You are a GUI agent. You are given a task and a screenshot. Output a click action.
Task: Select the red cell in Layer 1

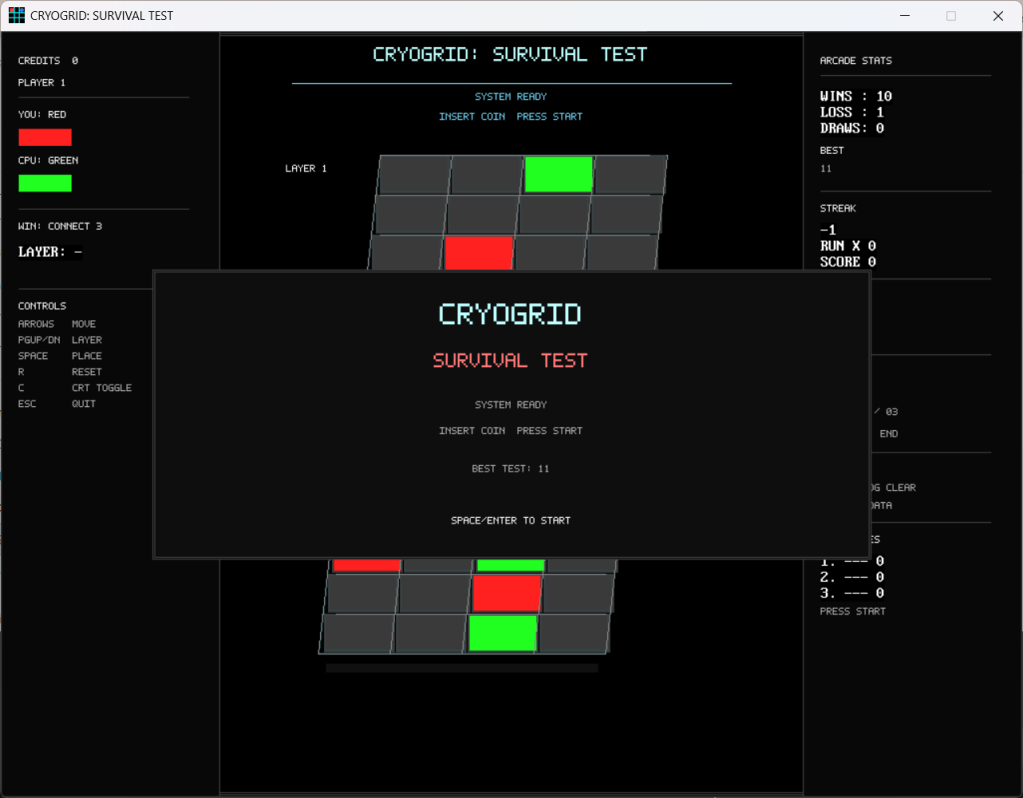479,253
